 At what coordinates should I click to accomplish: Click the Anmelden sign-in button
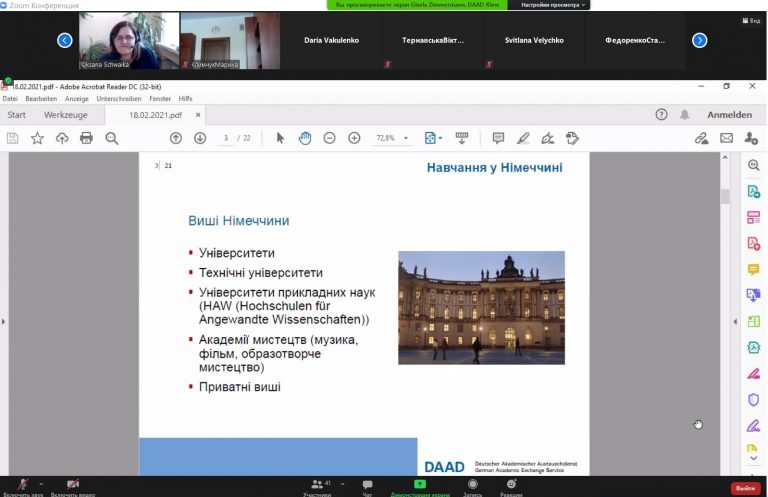coord(729,114)
